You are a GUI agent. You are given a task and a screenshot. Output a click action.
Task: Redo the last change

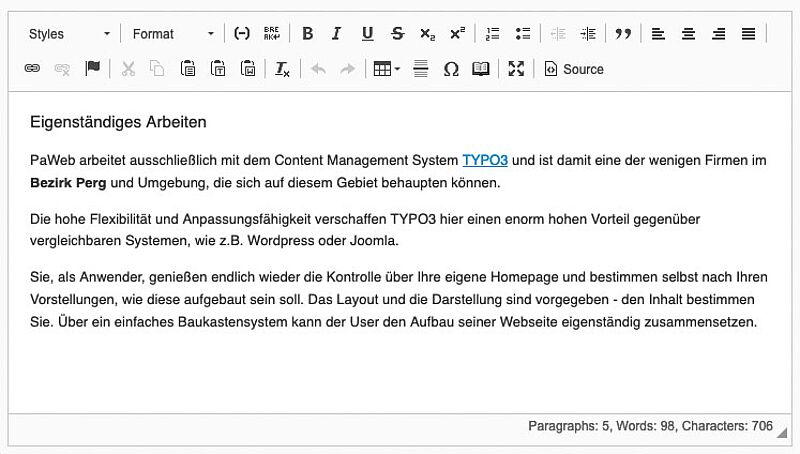point(347,68)
